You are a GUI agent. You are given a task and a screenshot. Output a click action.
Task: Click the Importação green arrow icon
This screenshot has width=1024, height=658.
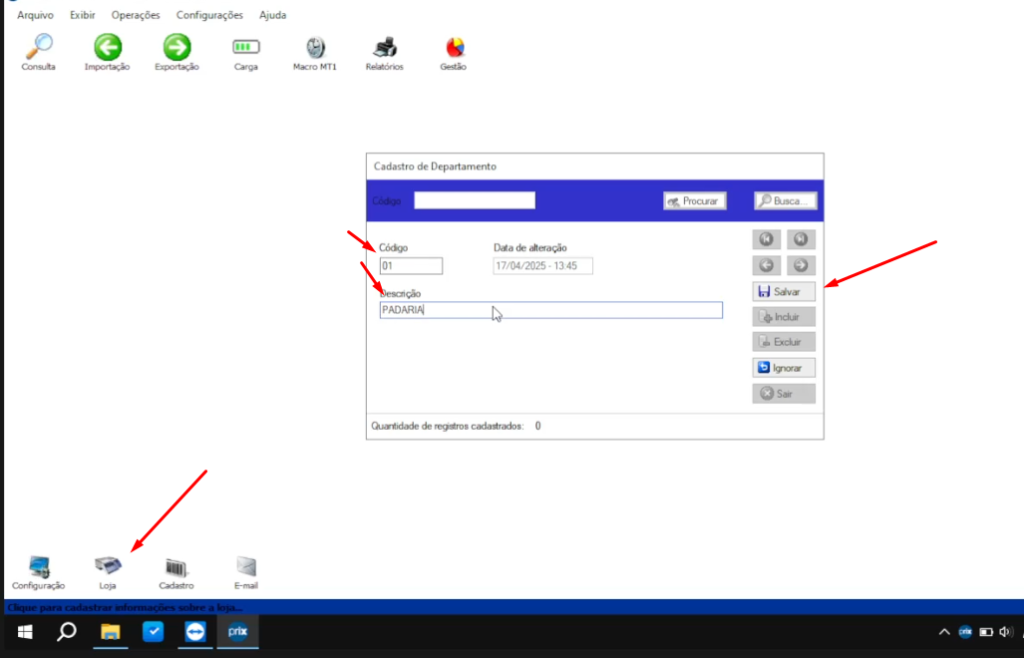107,47
